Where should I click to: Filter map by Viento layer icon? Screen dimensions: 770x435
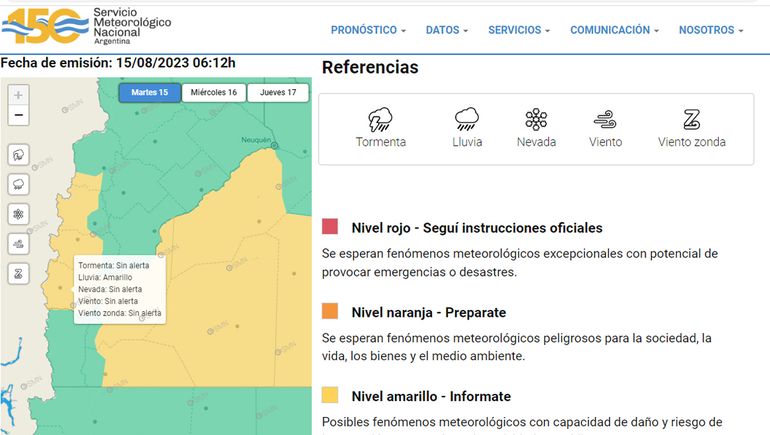click(18, 244)
